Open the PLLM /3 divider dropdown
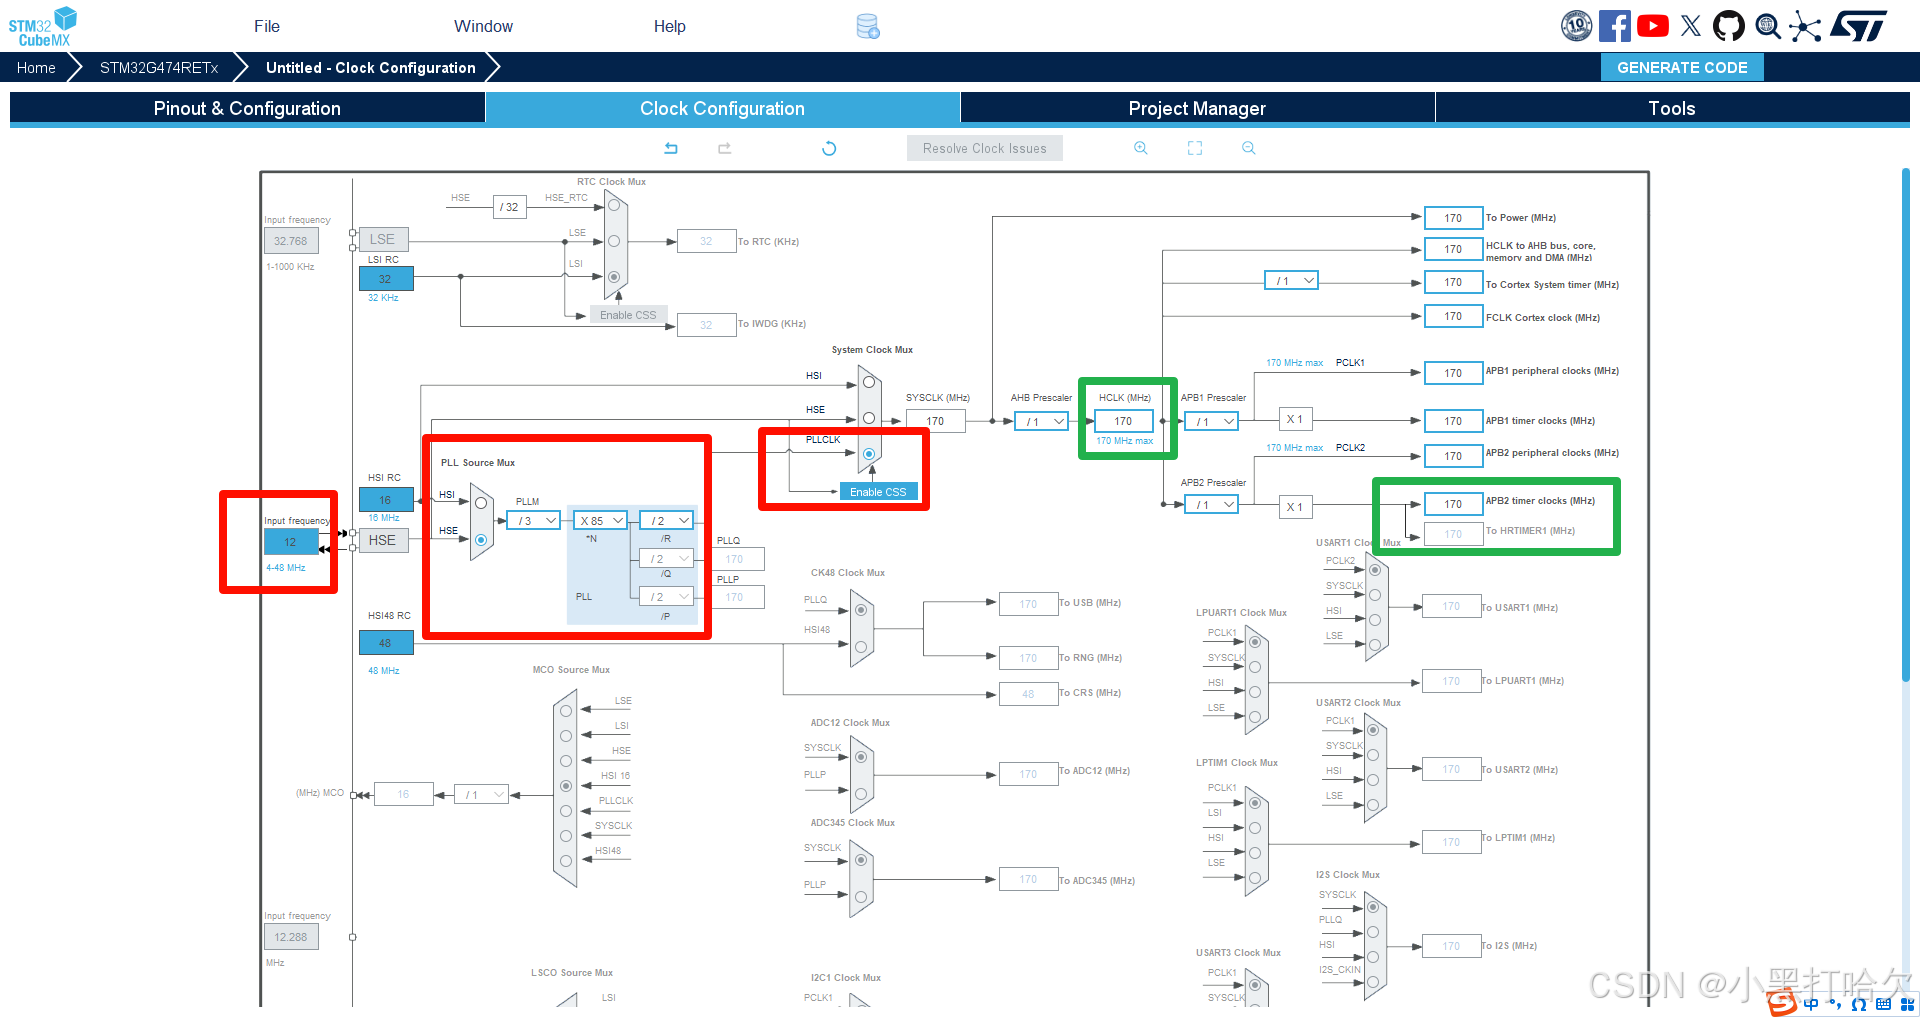1920x1017 pixels. 534,521
